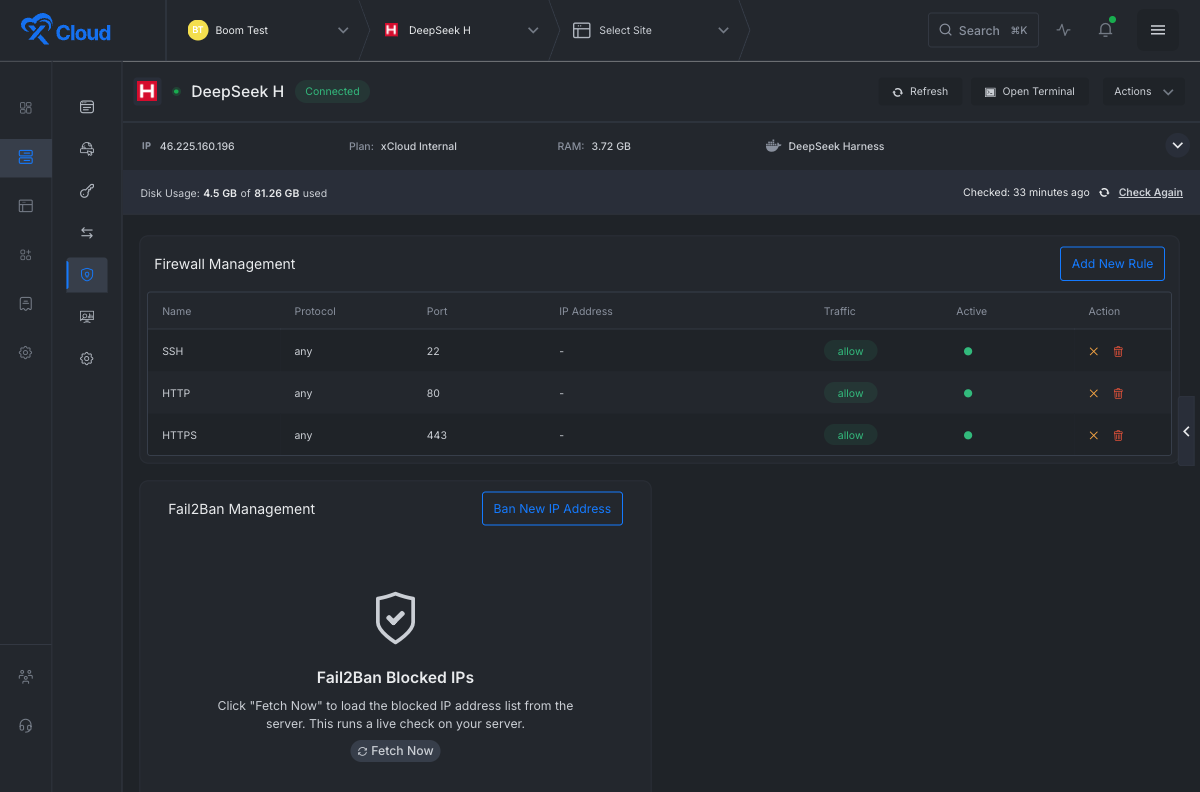The width and height of the screenshot is (1200, 792).
Task: Click the SSH row active indicator
Action: pos(968,352)
